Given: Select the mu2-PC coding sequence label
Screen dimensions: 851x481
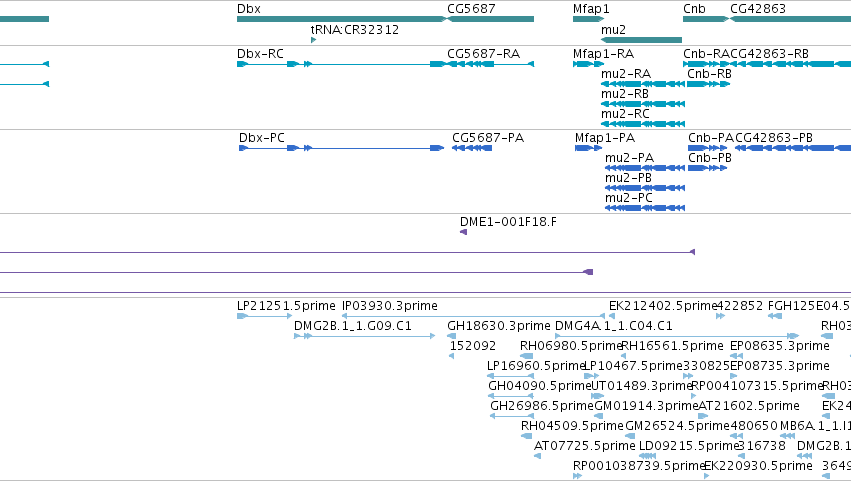Looking at the screenshot, I should tap(628, 198).
